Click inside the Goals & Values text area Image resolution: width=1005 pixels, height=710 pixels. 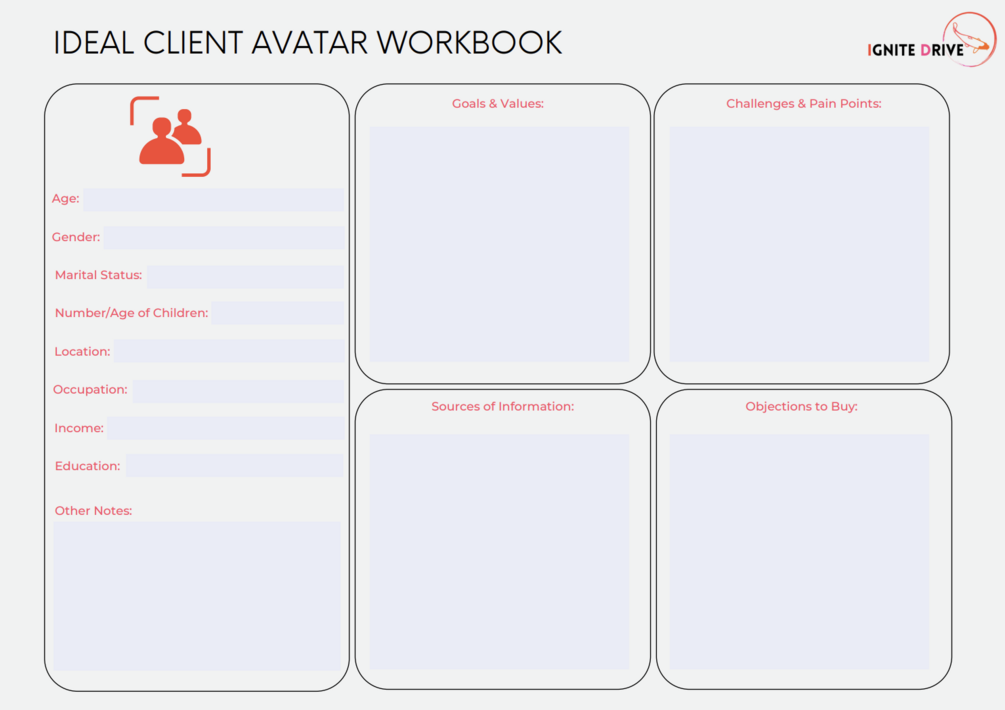pyautogui.click(x=499, y=244)
